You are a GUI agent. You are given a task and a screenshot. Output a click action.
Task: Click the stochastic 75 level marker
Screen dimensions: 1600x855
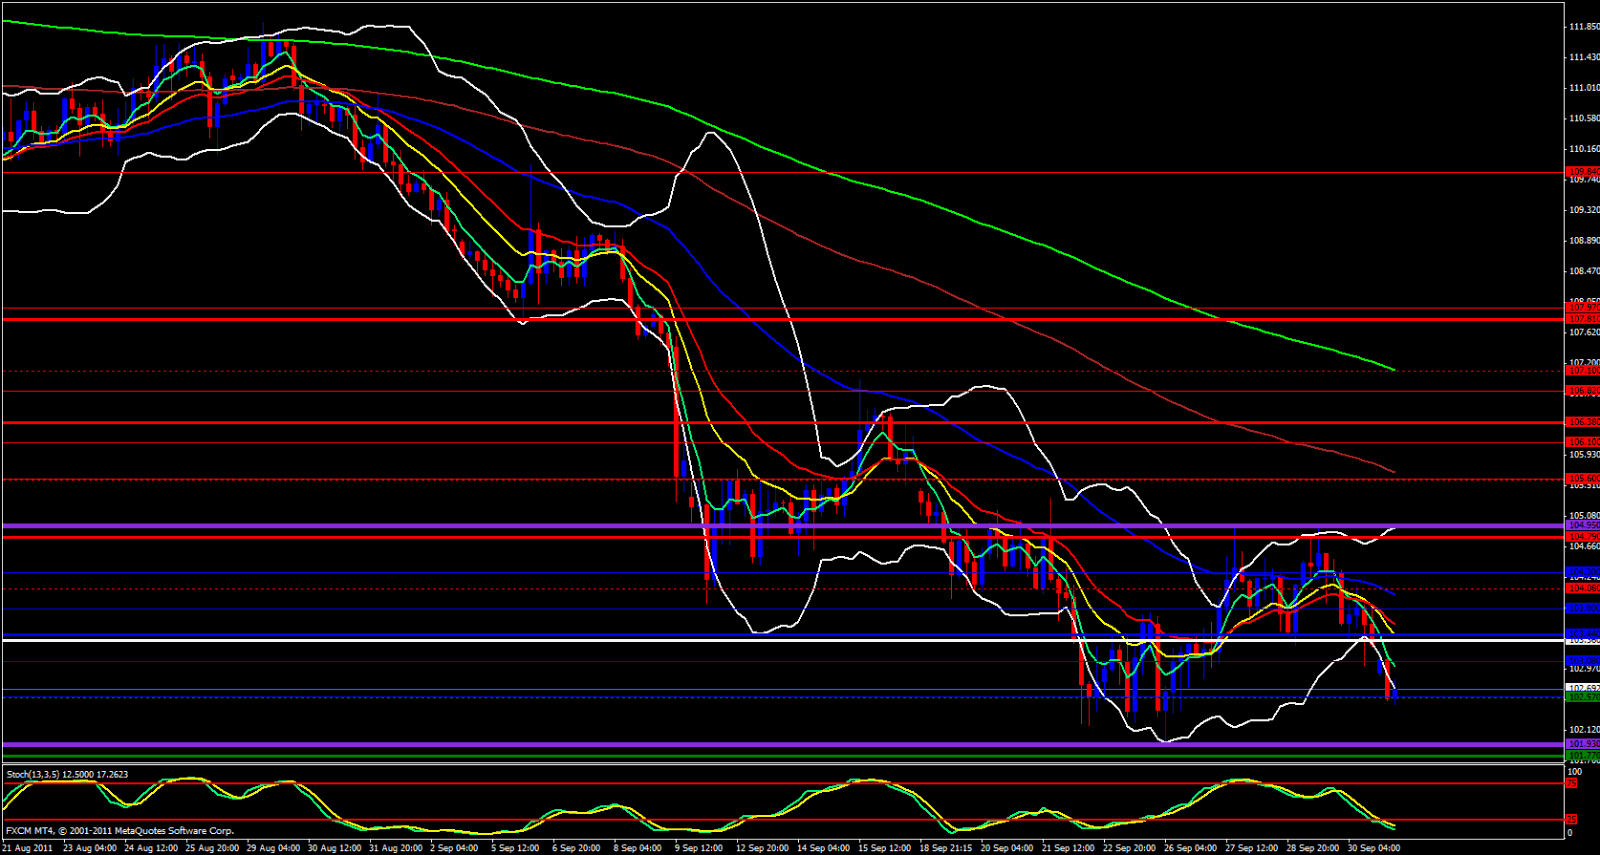click(x=1572, y=784)
